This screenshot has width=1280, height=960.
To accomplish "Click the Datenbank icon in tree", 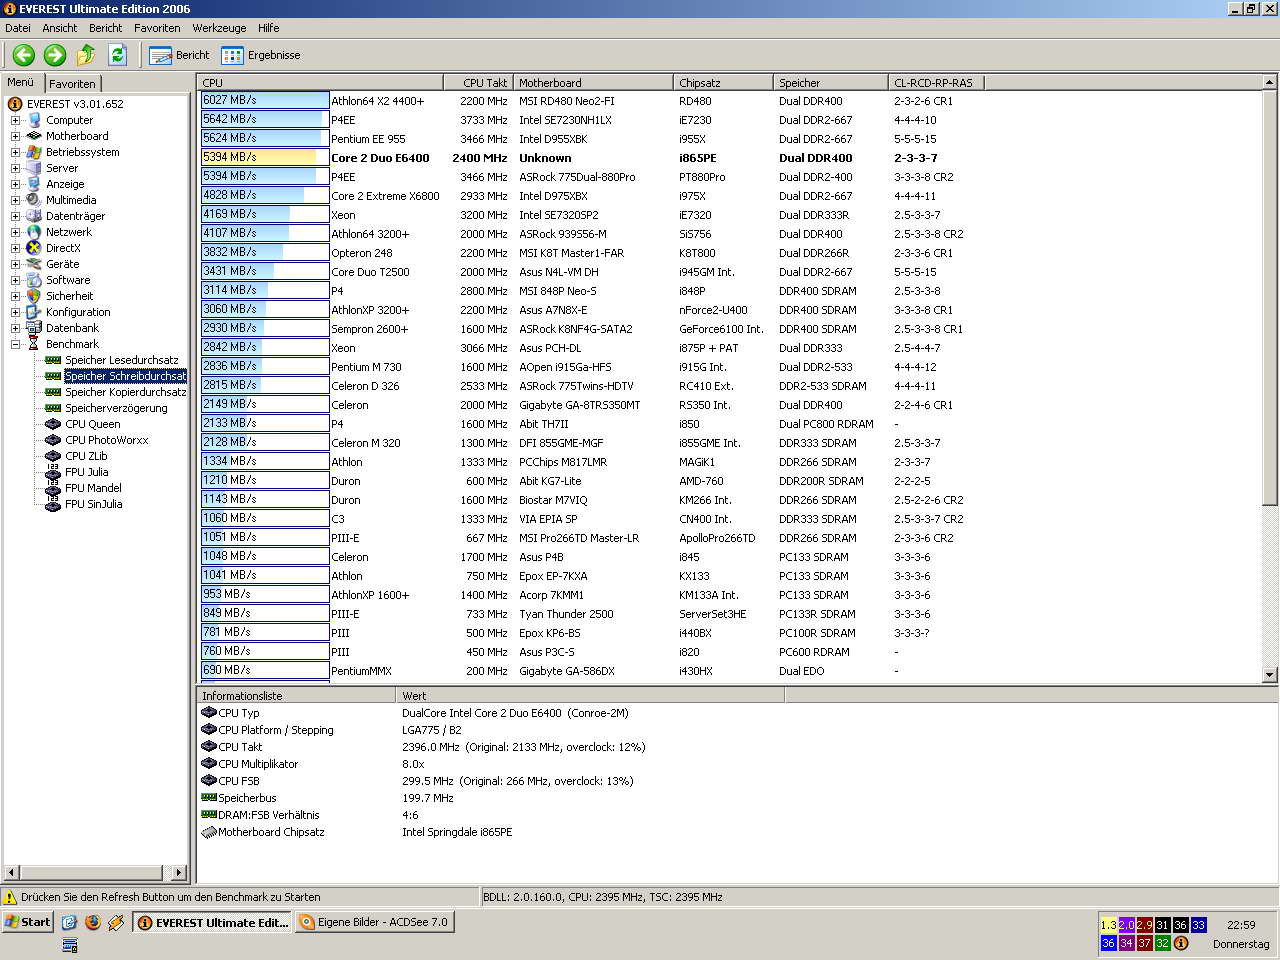I will pyautogui.click(x=34, y=328).
